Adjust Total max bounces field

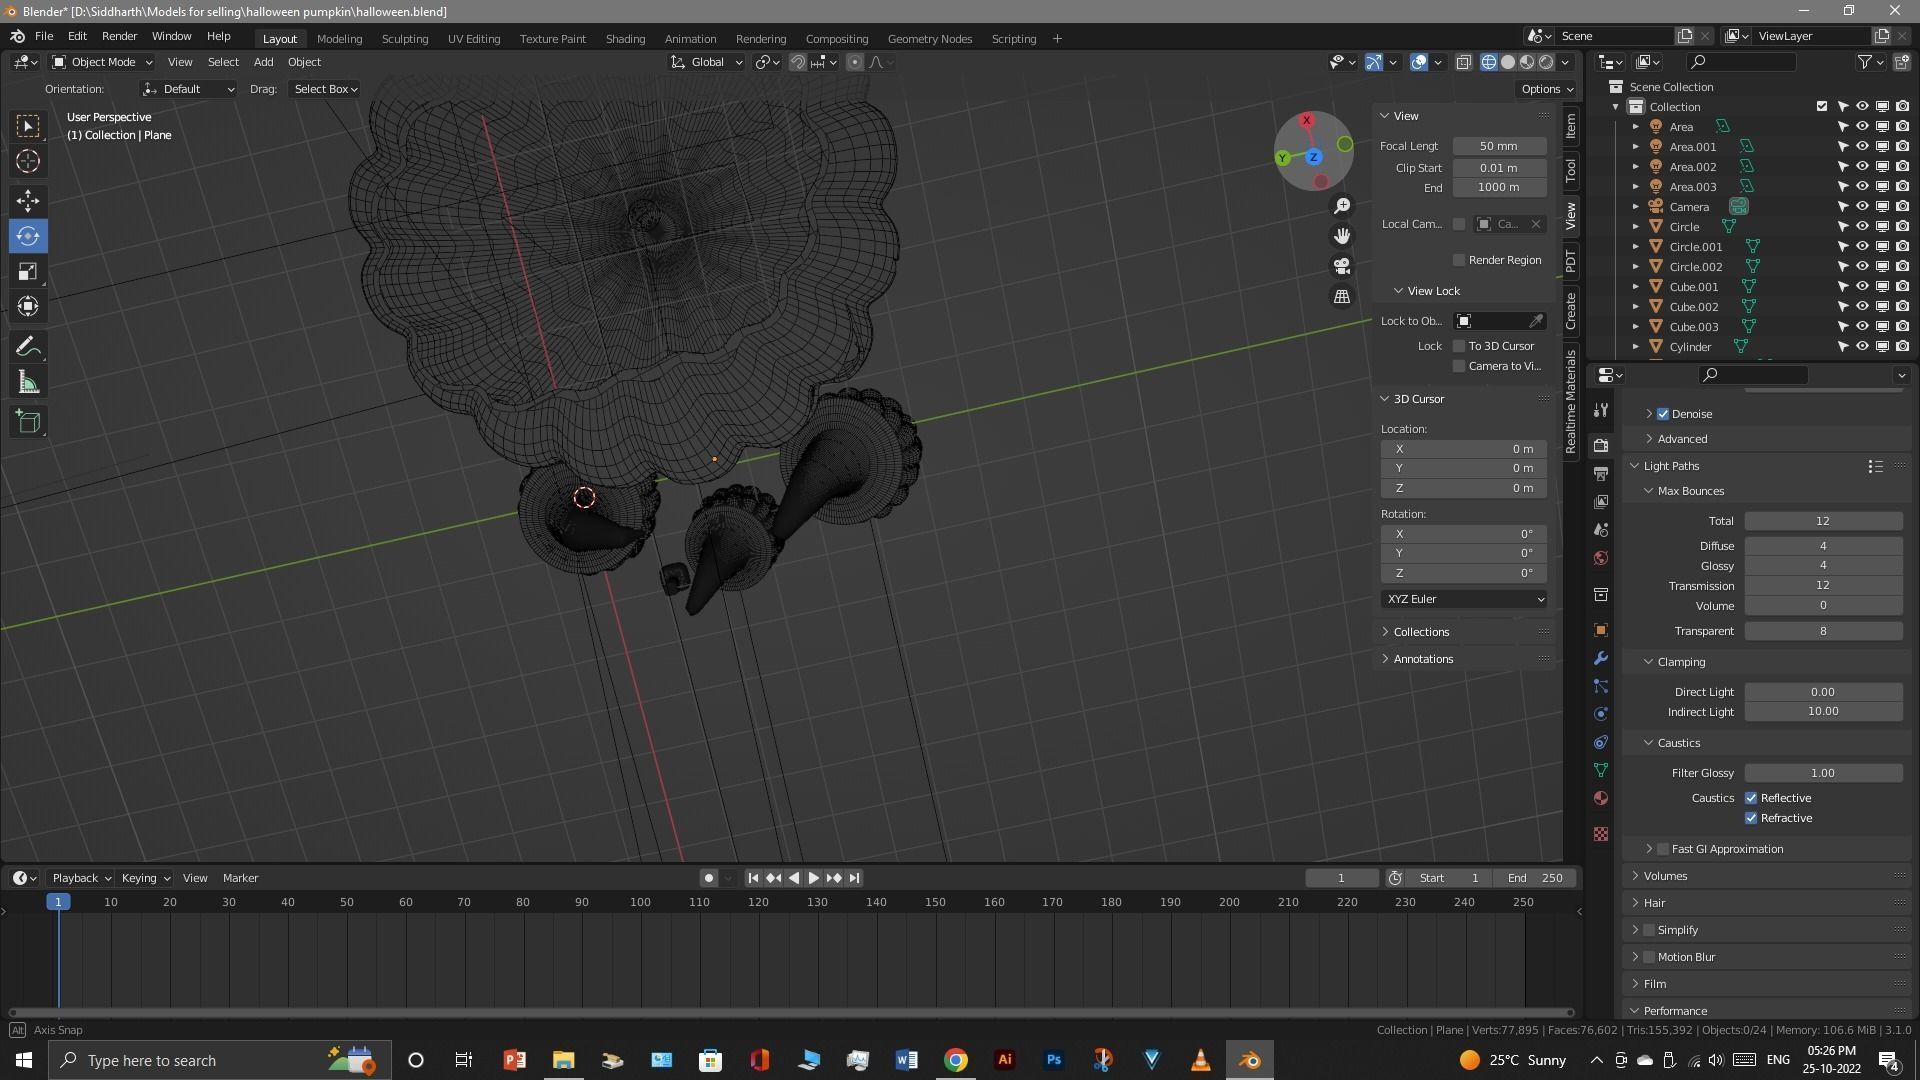[x=1823, y=521]
